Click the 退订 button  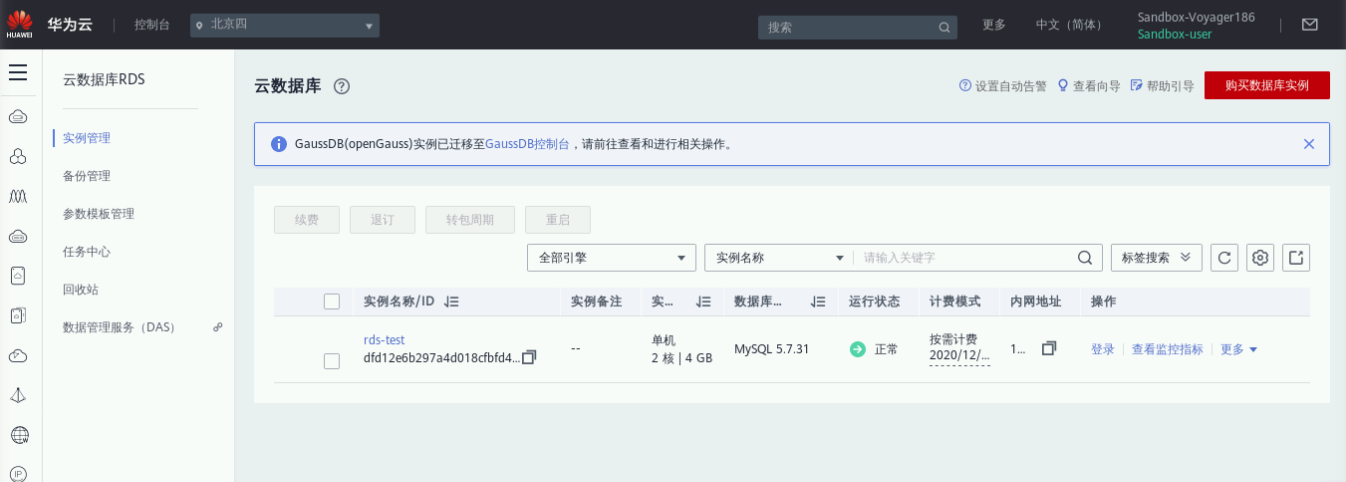382,220
